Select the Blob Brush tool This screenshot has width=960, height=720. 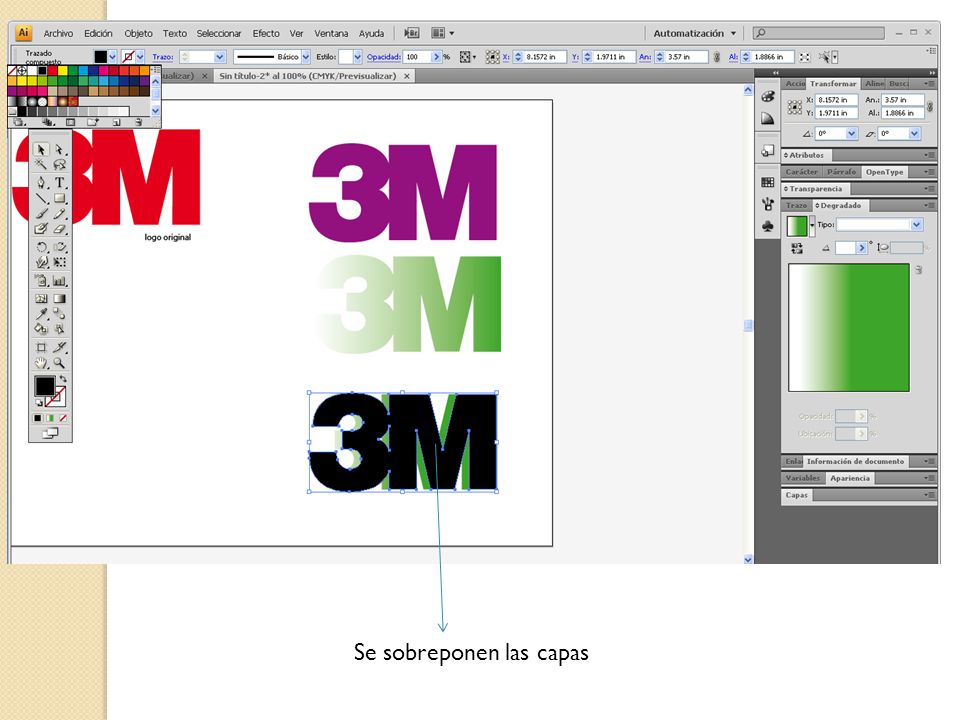click(41, 228)
